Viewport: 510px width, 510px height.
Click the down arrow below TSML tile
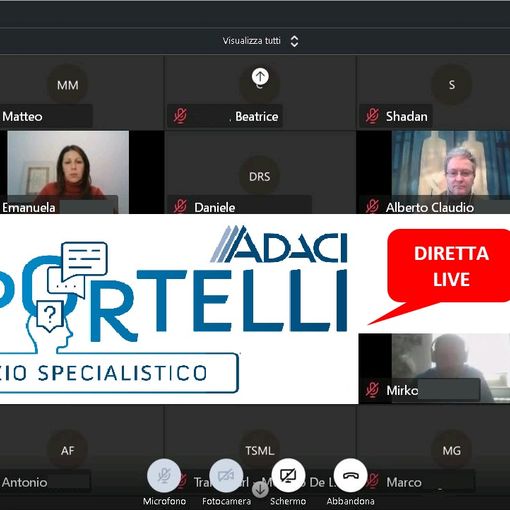tap(260, 489)
